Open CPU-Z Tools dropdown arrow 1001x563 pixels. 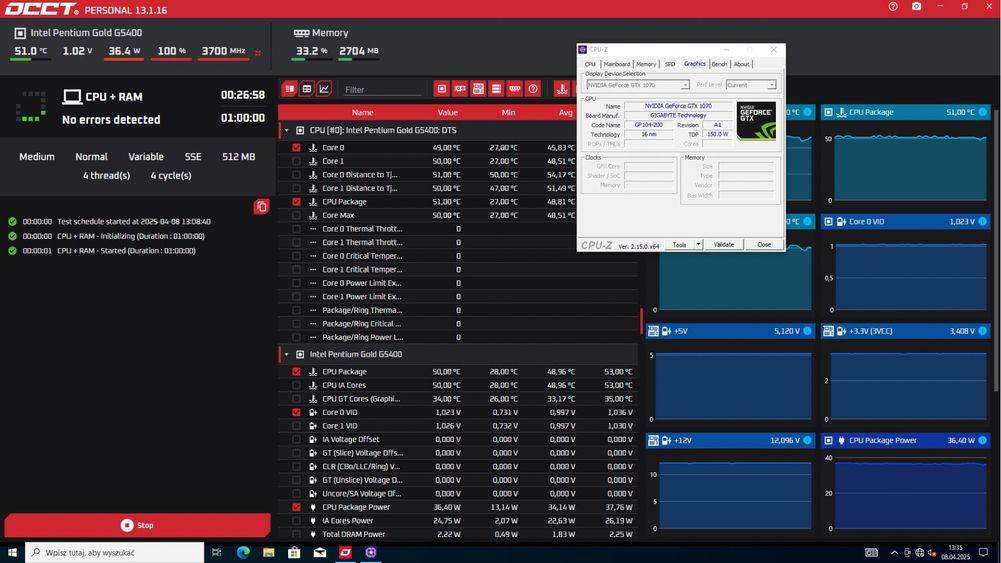(698, 244)
